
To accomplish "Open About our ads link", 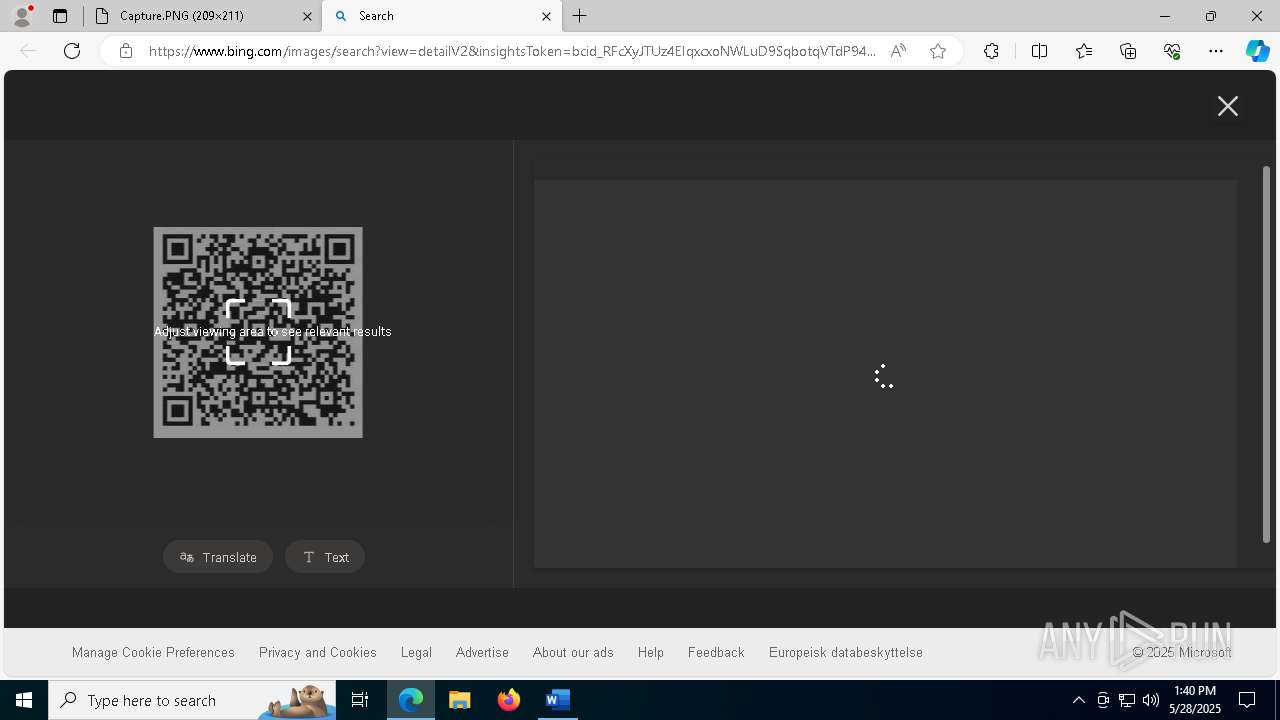I will [573, 652].
